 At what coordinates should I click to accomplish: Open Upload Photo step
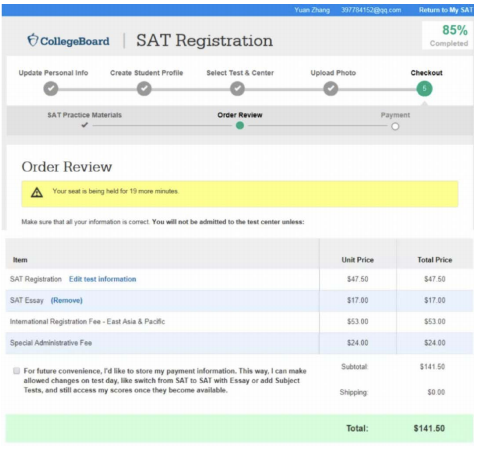tap(333, 73)
